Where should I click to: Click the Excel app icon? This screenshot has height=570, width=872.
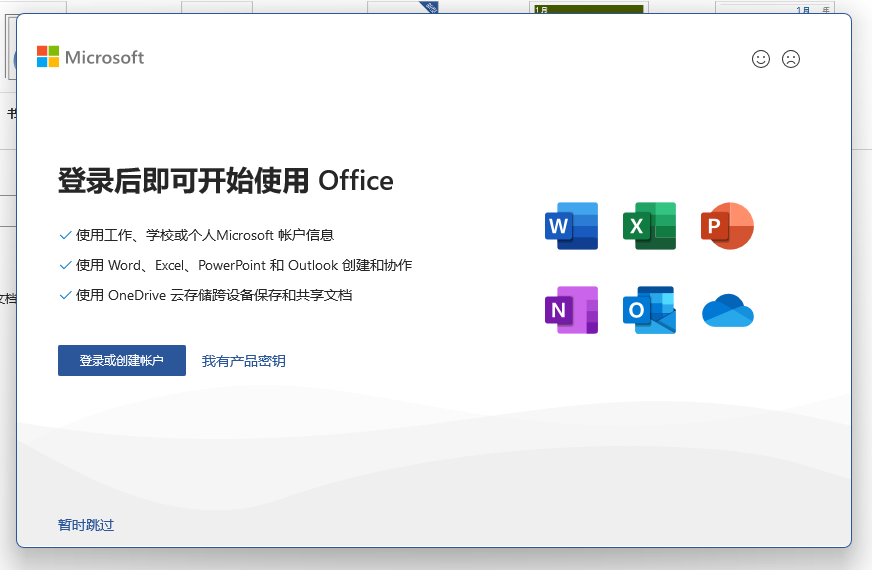point(649,226)
